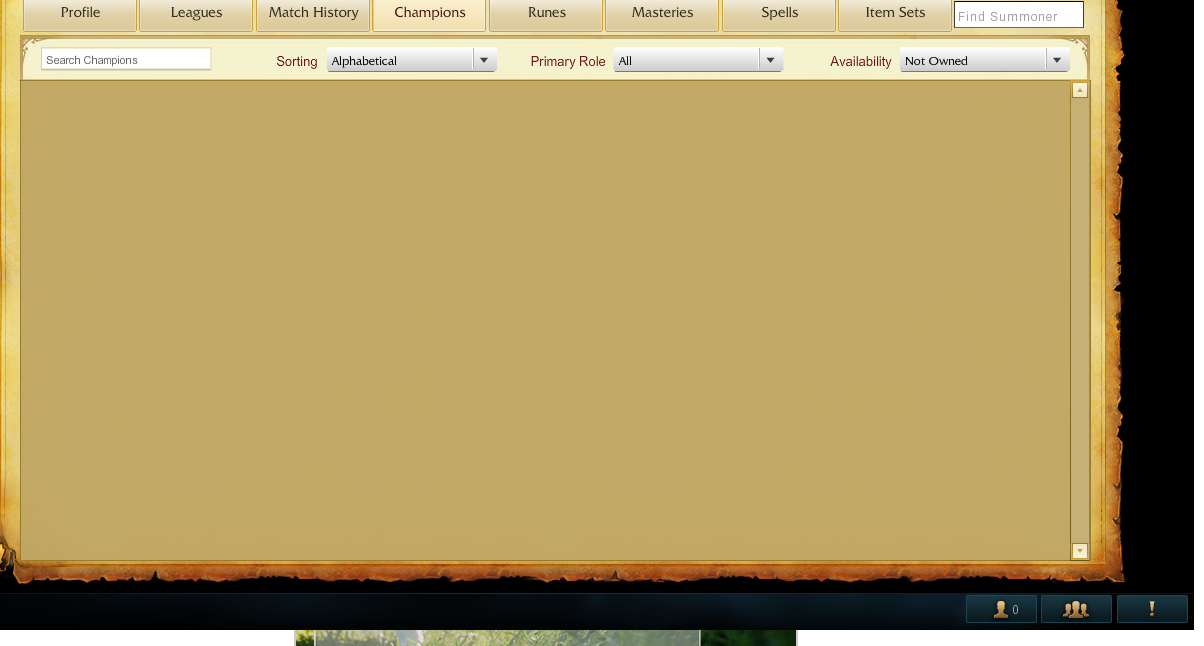Viewport: 1204px width, 646px height.
Task: Open the exclamation notifications icon
Action: coord(1152,609)
